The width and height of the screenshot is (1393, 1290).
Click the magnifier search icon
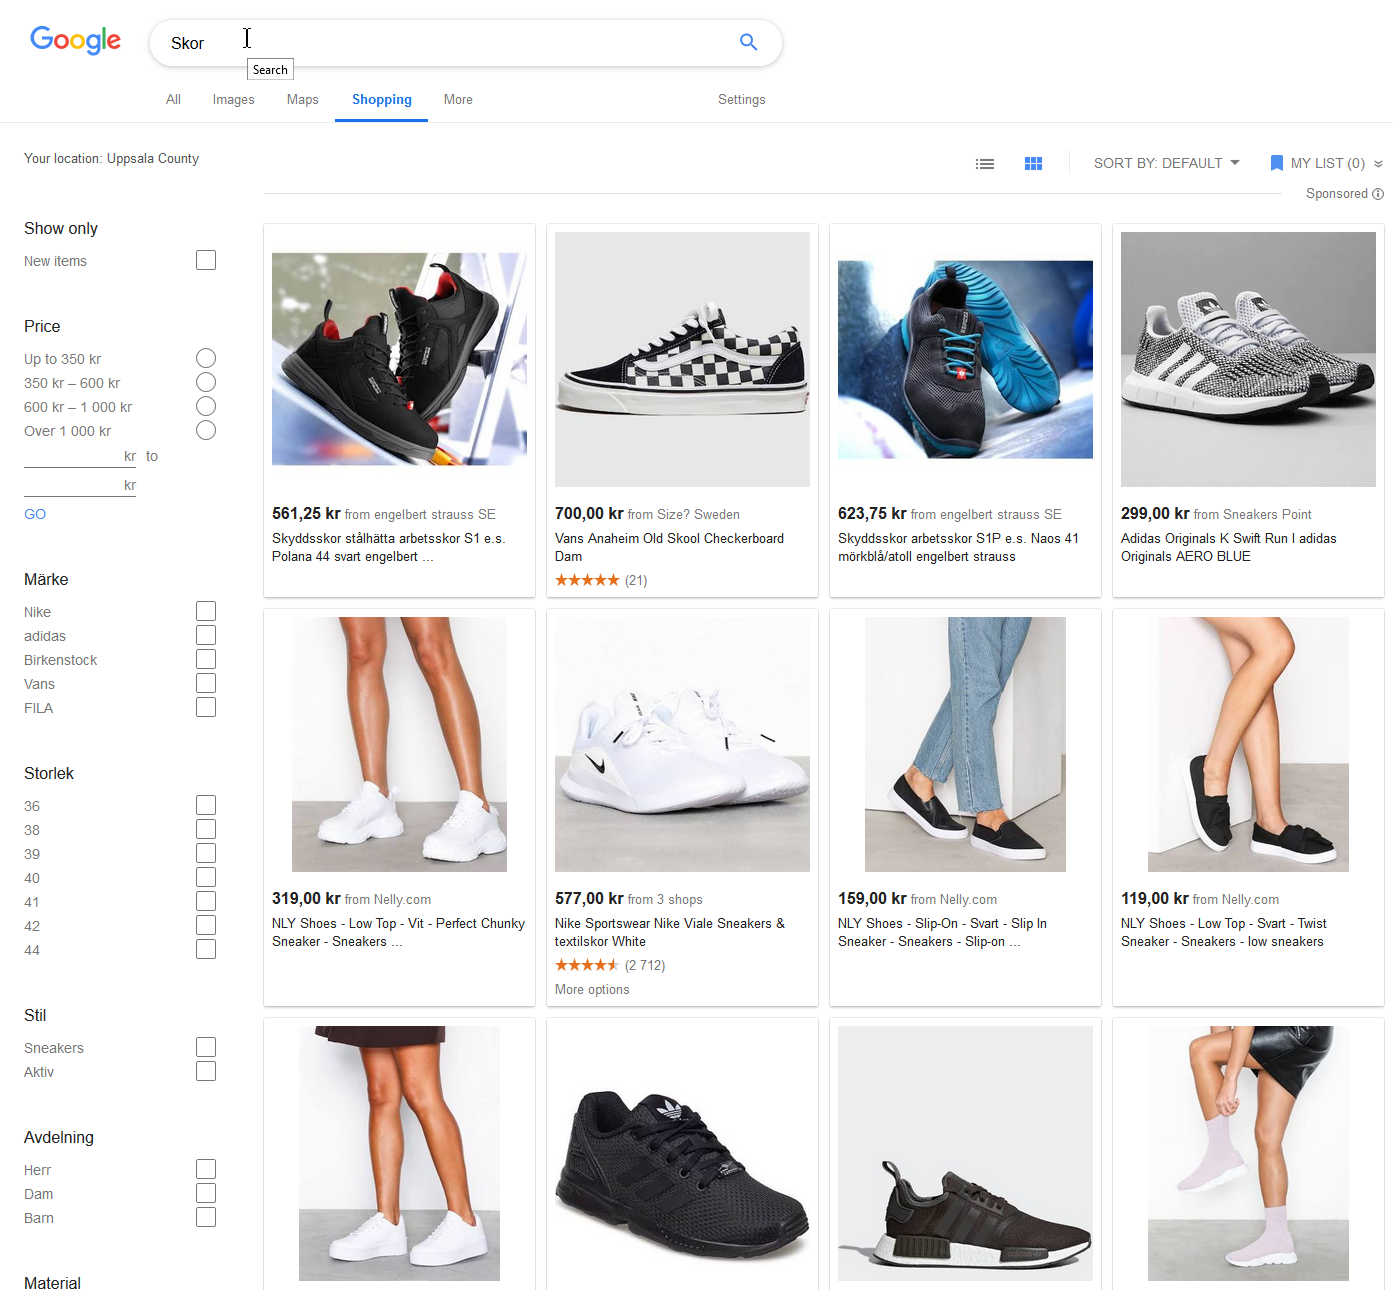pos(748,42)
